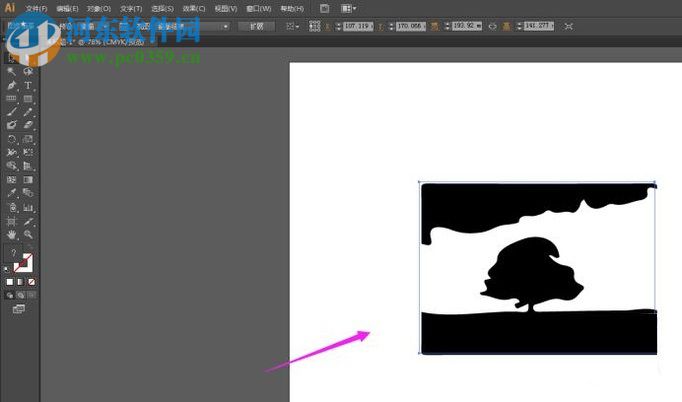Set fill to None in toolbox
682x402 pixels.
click(31, 282)
